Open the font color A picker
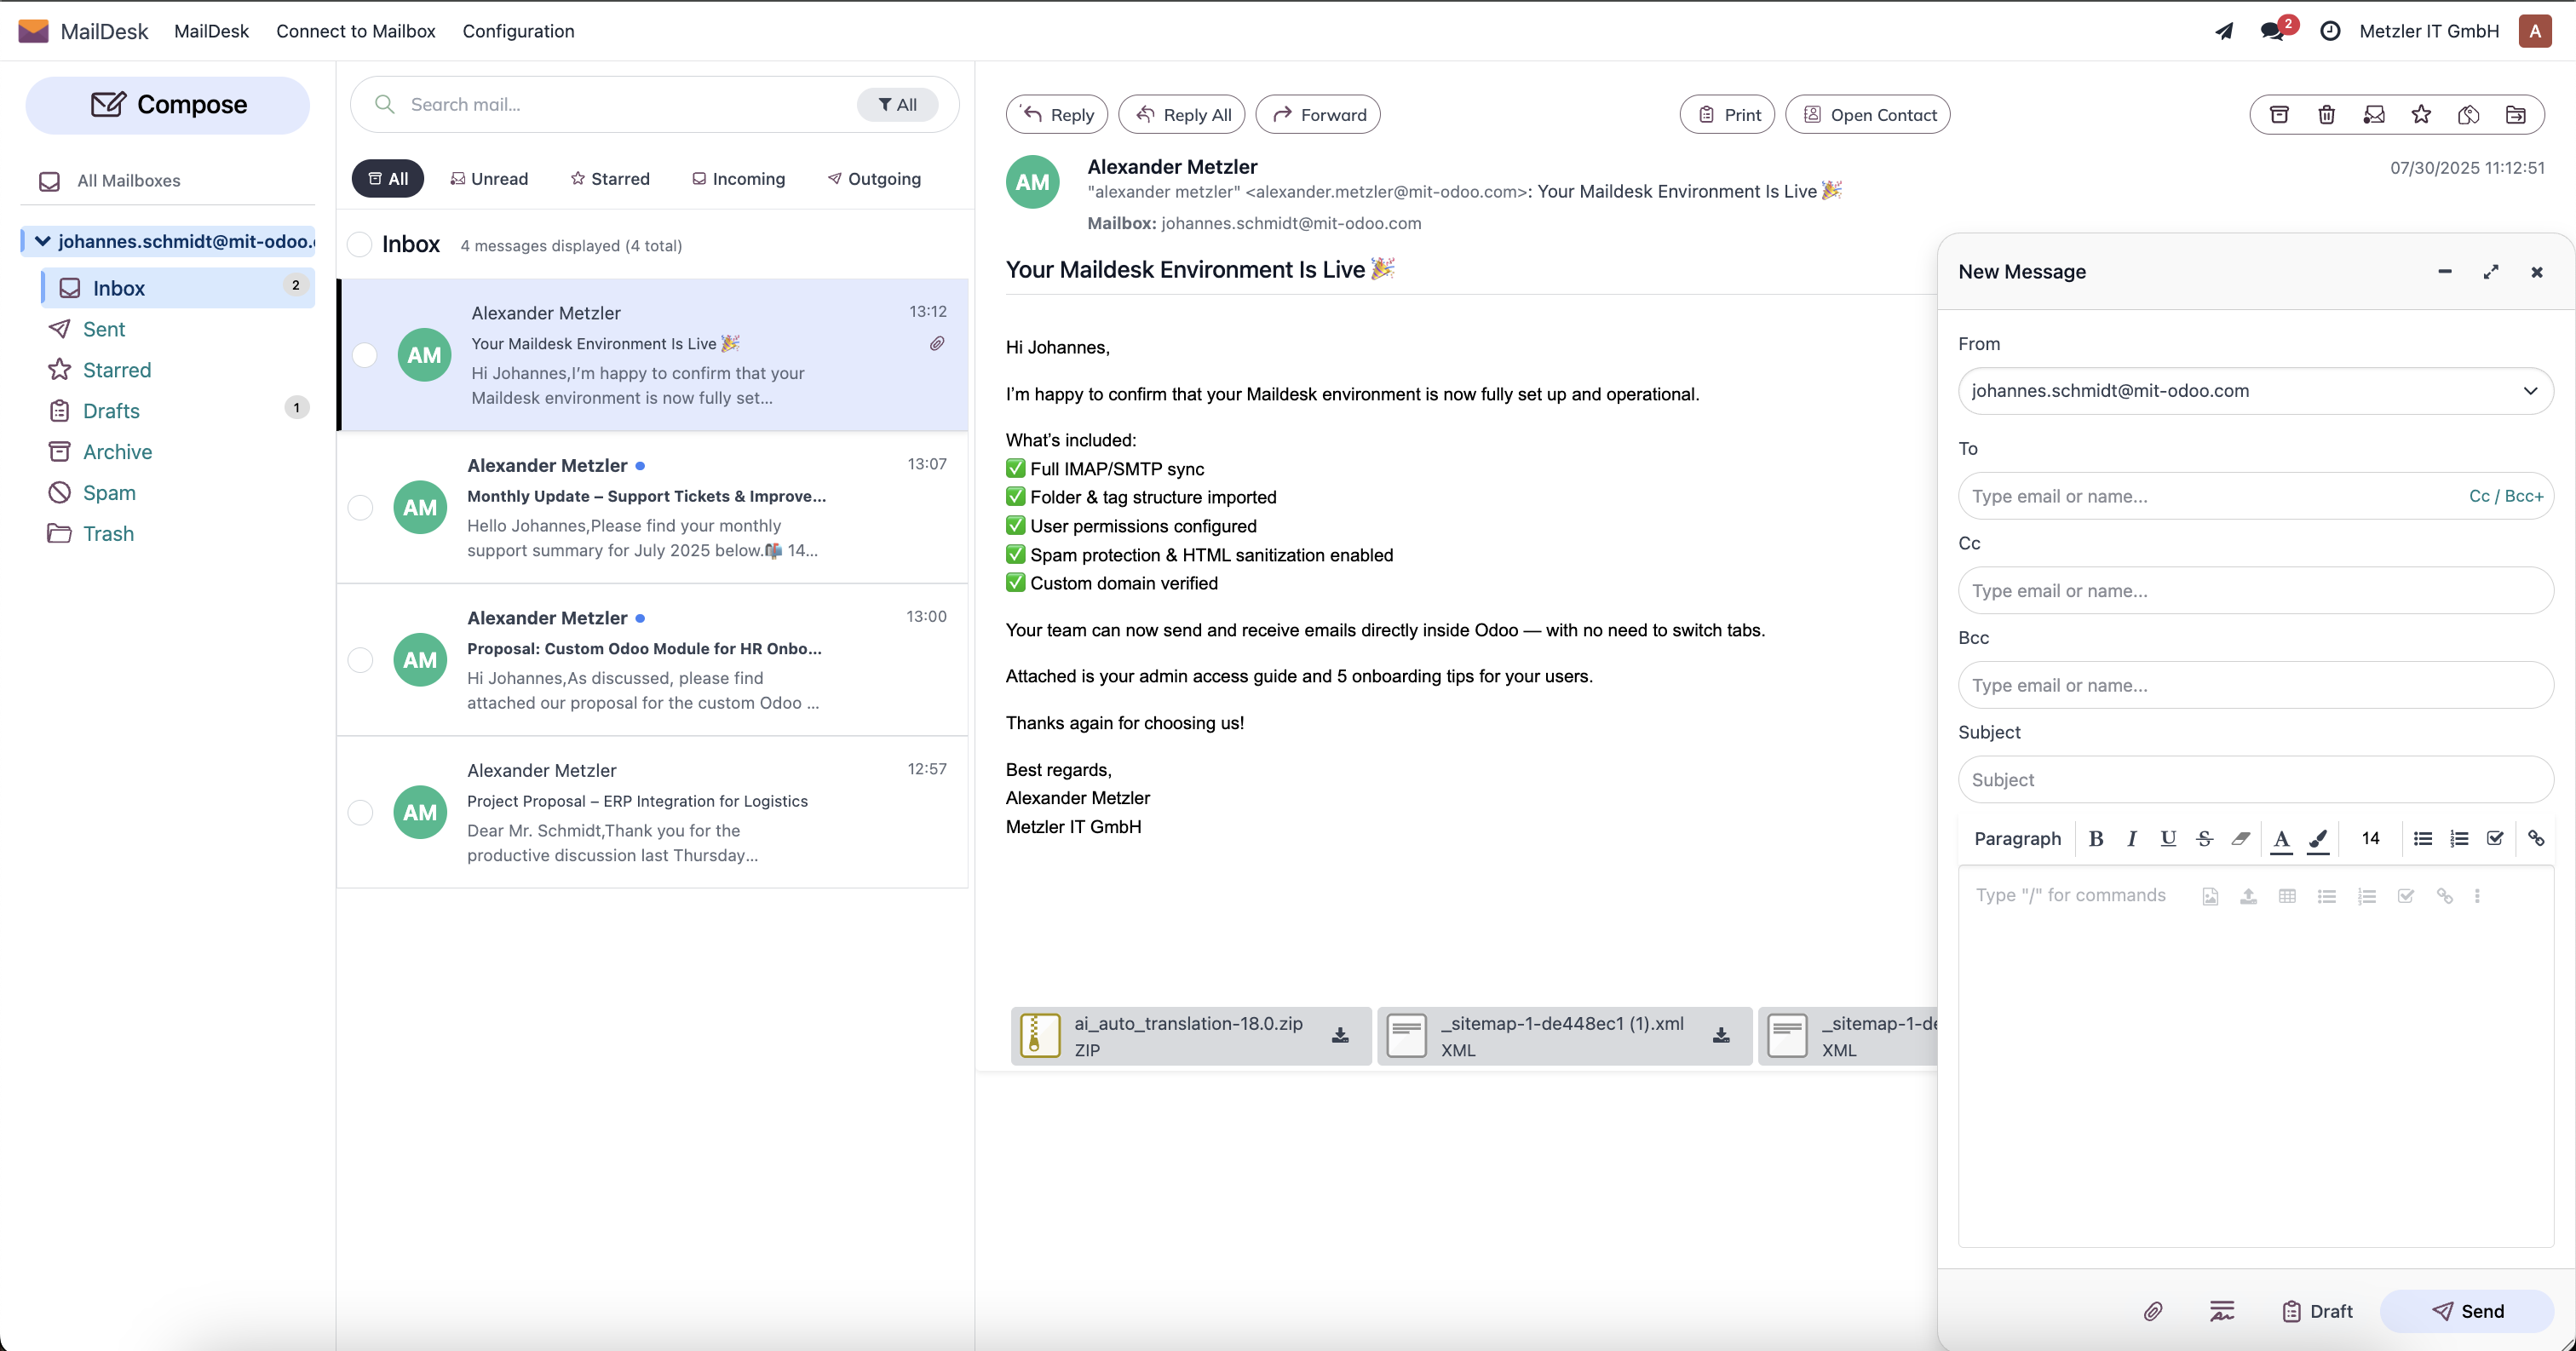Image resolution: width=2576 pixels, height=1351 pixels. [x=2281, y=838]
